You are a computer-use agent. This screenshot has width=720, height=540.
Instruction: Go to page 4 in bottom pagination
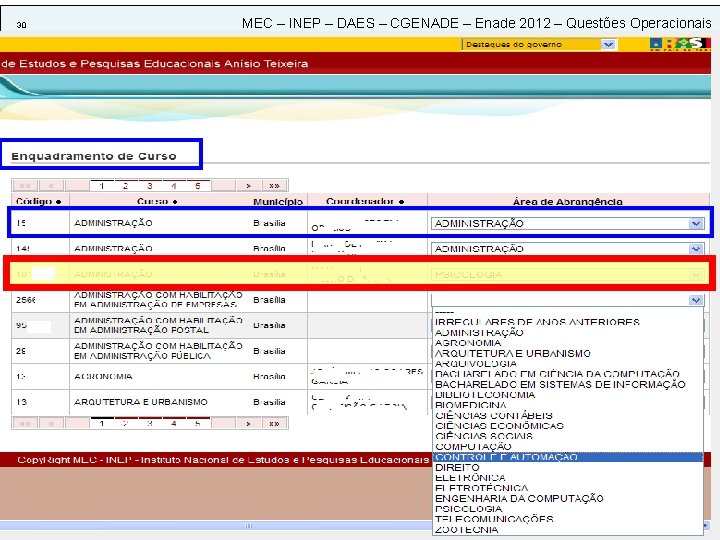[x=174, y=423]
